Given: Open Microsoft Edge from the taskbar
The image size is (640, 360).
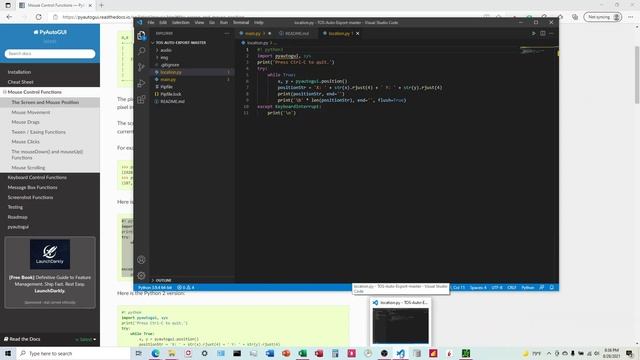Looking at the screenshot, I should click(x=155, y=353).
